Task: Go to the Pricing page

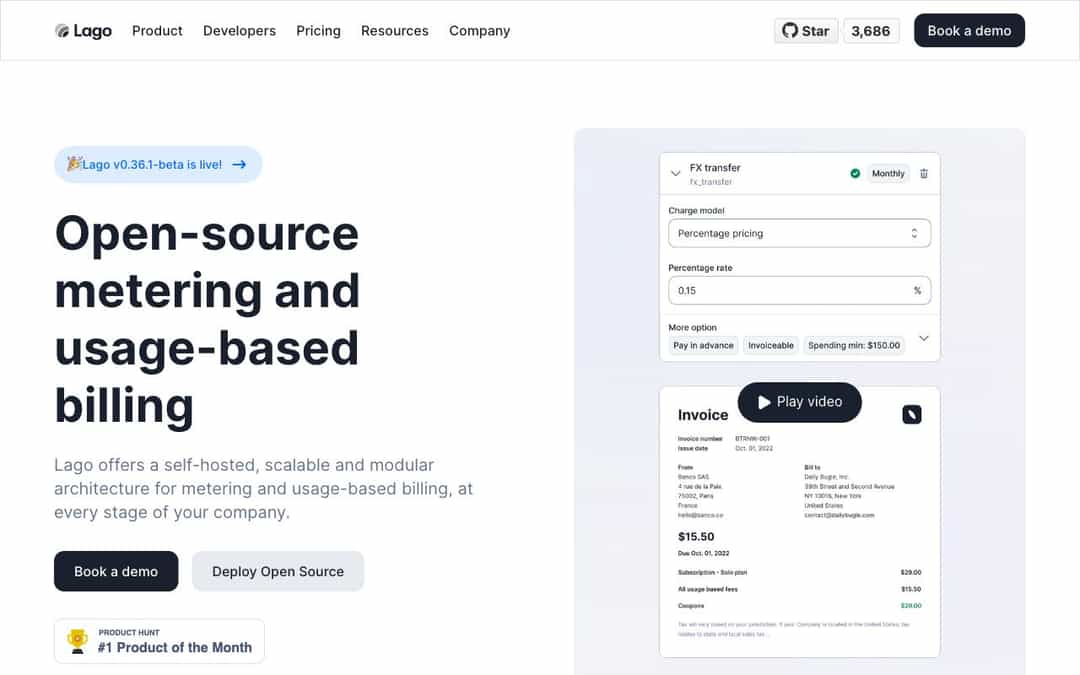Action: (x=318, y=31)
